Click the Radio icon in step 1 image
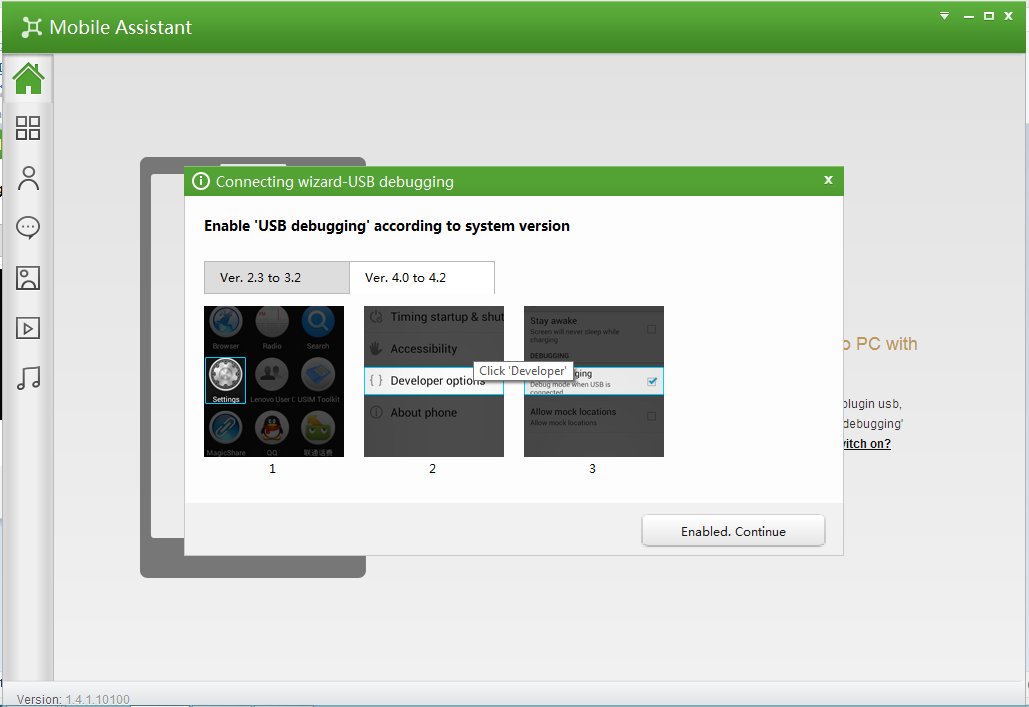This screenshot has width=1029, height=707. tap(272, 322)
